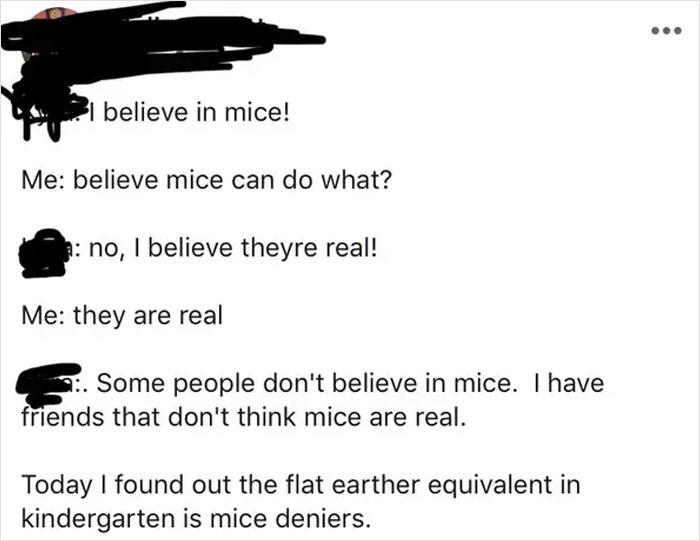700x541 pixels.
Task: Click the reply "Me: they are real"
Action: pos(123,316)
